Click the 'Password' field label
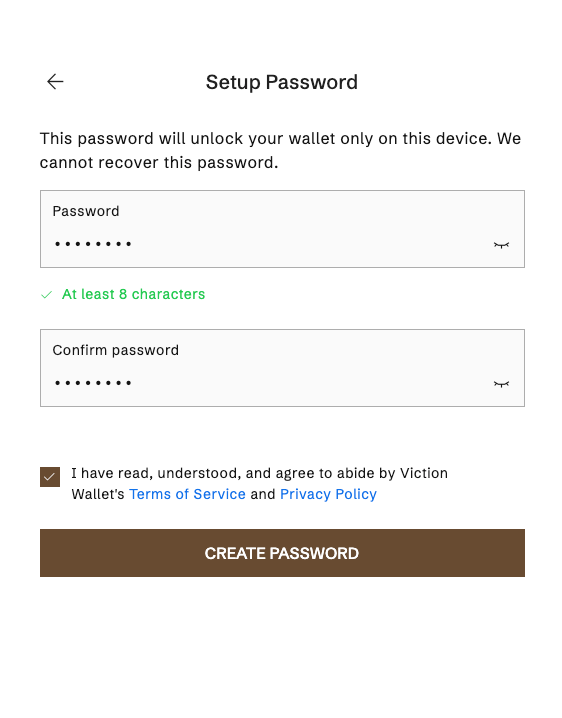 (86, 211)
